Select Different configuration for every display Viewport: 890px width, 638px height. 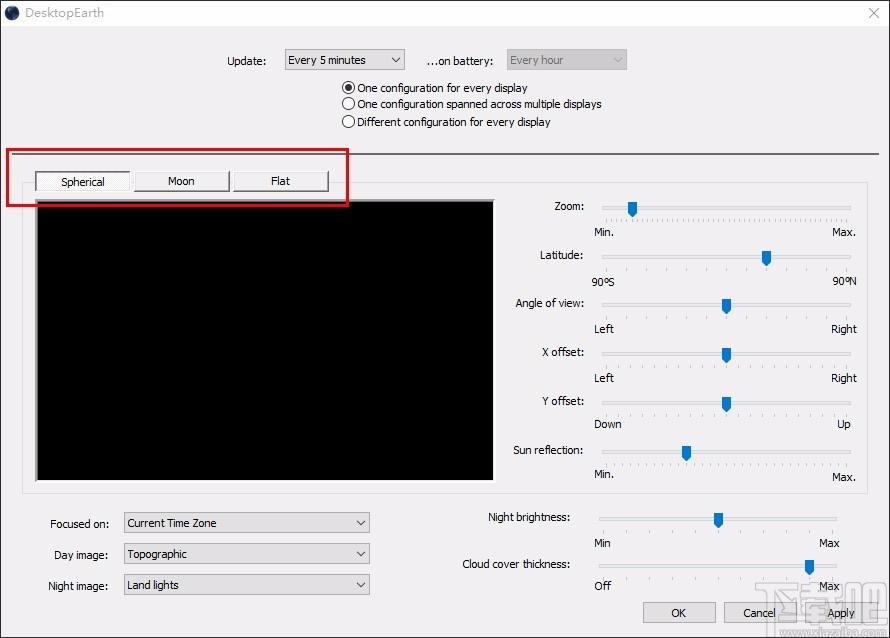446,122
